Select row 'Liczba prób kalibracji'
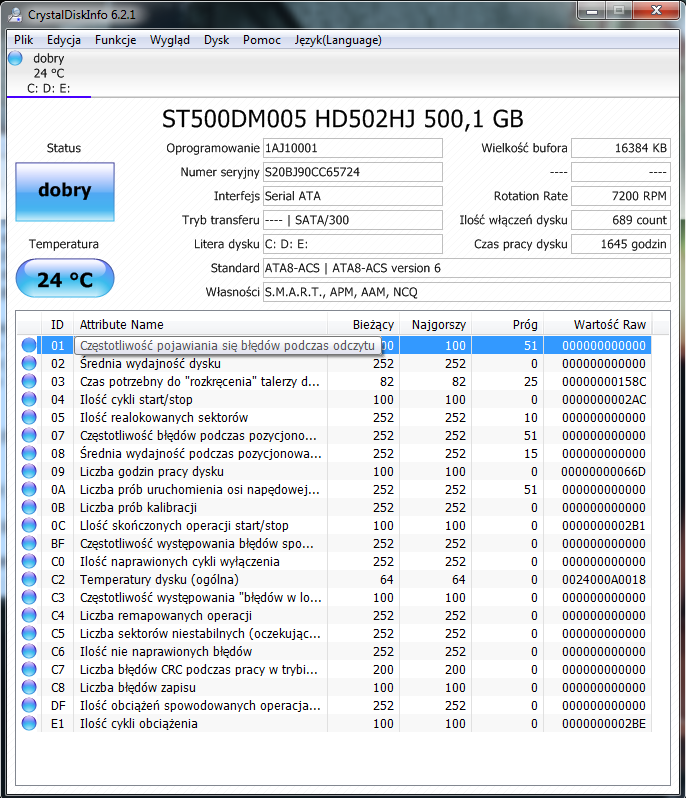Viewport: 686px width, 802px height. [335, 507]
